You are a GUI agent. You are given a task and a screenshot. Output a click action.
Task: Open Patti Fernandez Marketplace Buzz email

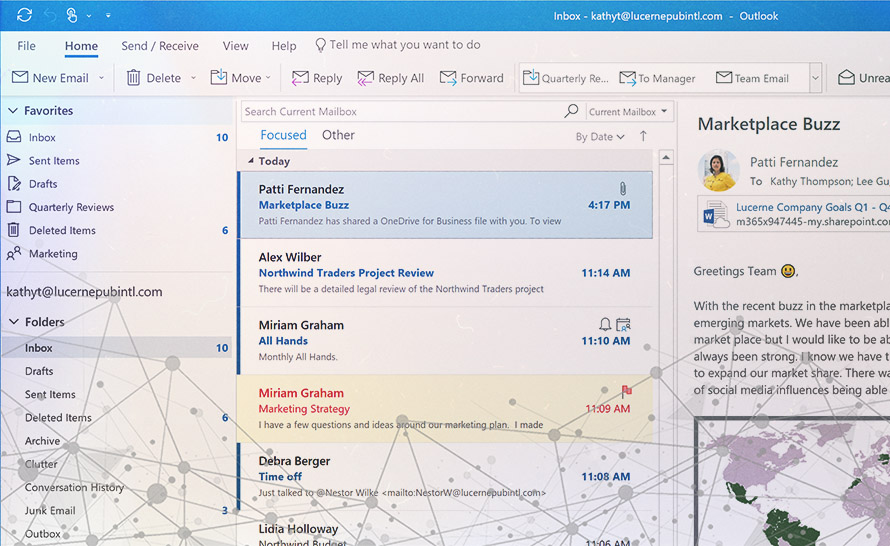point(445,205)
